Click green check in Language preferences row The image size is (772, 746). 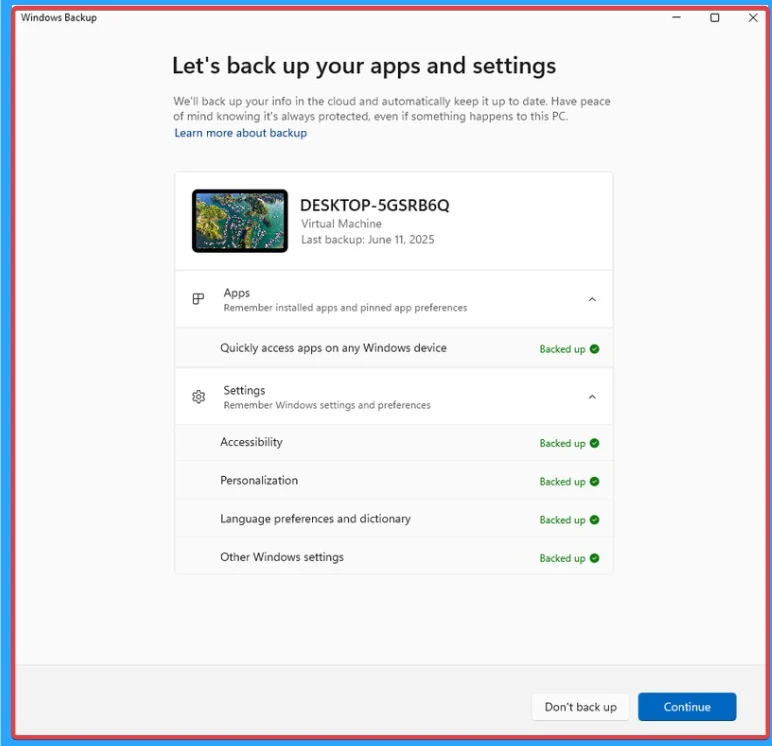coord(594,520)
